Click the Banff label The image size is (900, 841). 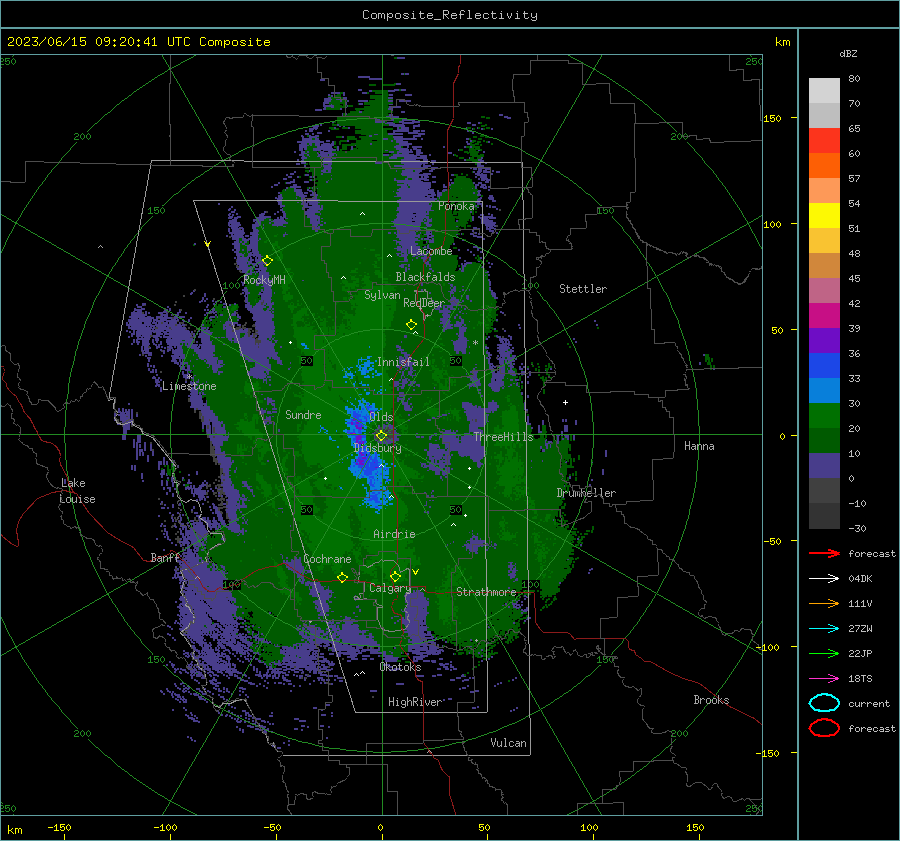[x=165, y=557]
